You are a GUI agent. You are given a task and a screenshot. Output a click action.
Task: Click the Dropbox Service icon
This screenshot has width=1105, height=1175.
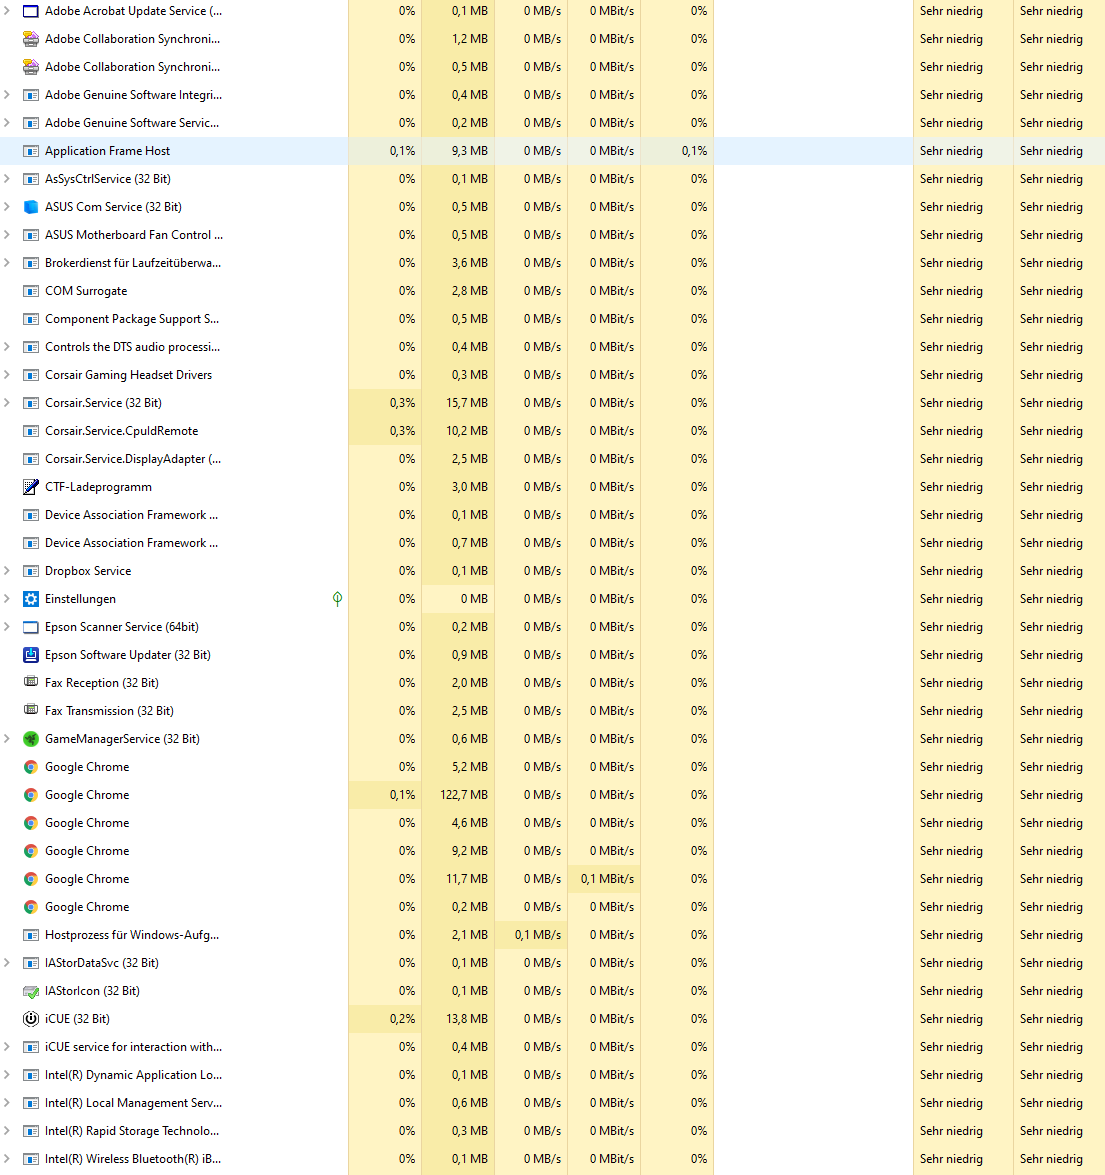point(31,571)
